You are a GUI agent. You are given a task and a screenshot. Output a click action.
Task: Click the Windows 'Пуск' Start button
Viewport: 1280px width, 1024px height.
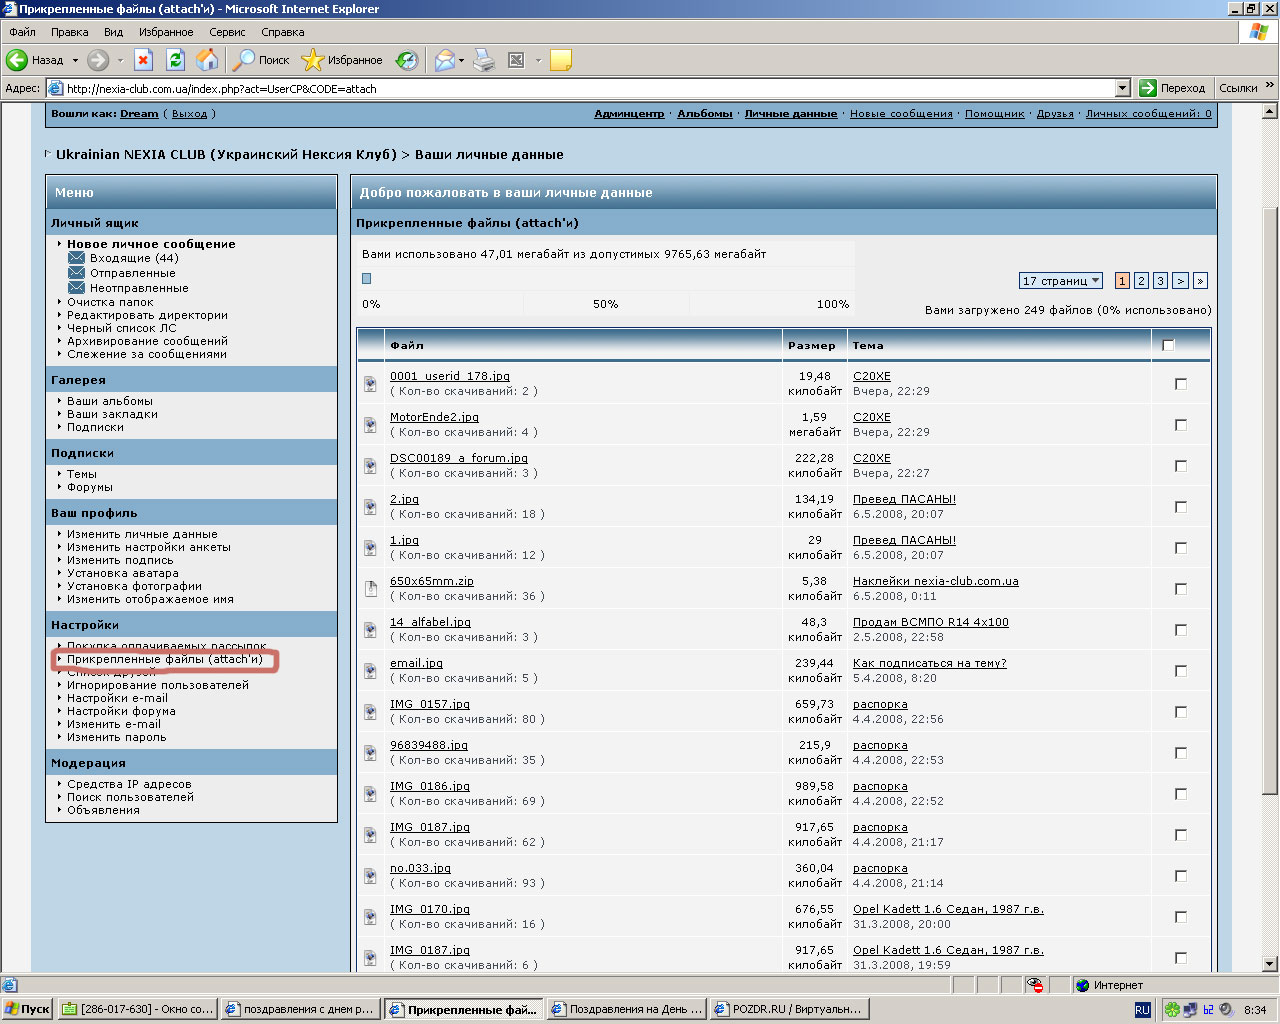pyautogui.click(x=27, y=1009)
